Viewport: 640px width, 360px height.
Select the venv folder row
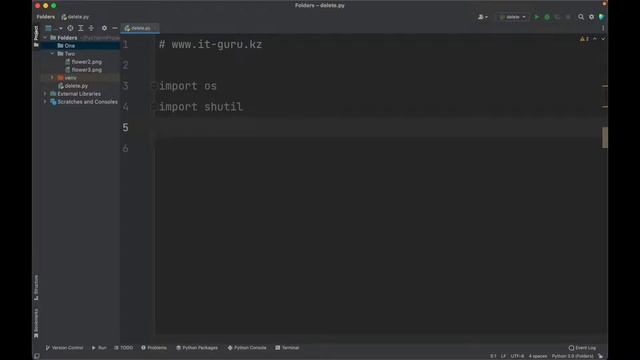pos(80,78)
